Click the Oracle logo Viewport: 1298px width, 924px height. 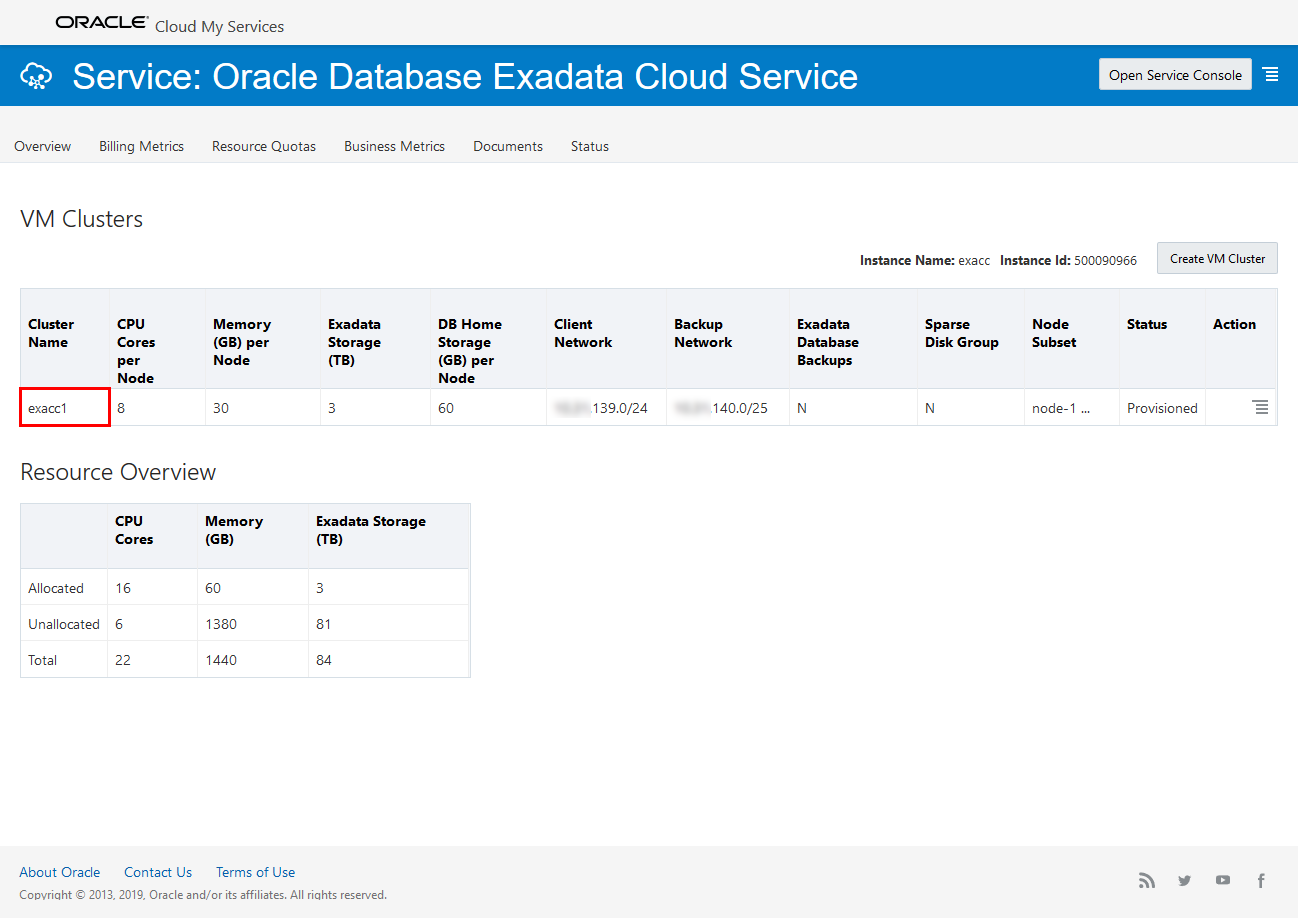click(x=102, y=22)
